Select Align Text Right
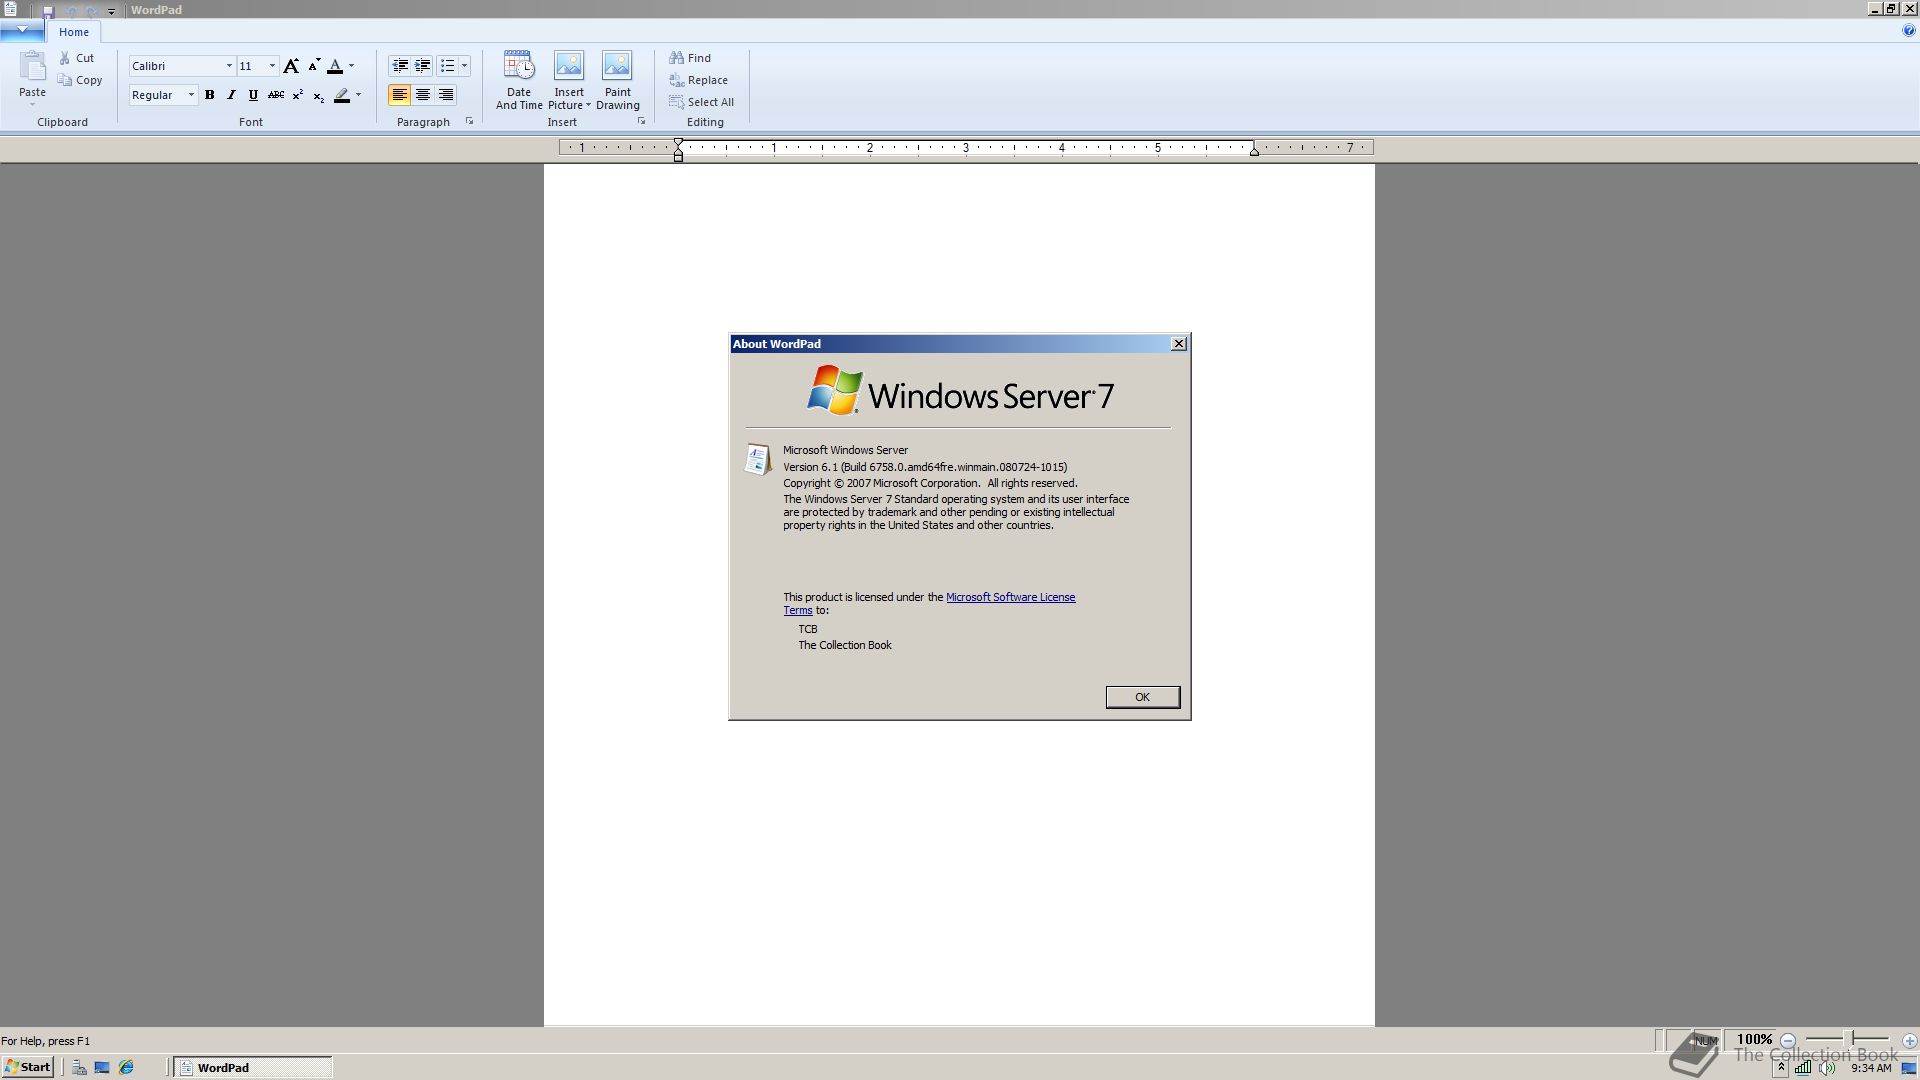The width and height of the screenshot is (1920, 1080). point(446,95)
